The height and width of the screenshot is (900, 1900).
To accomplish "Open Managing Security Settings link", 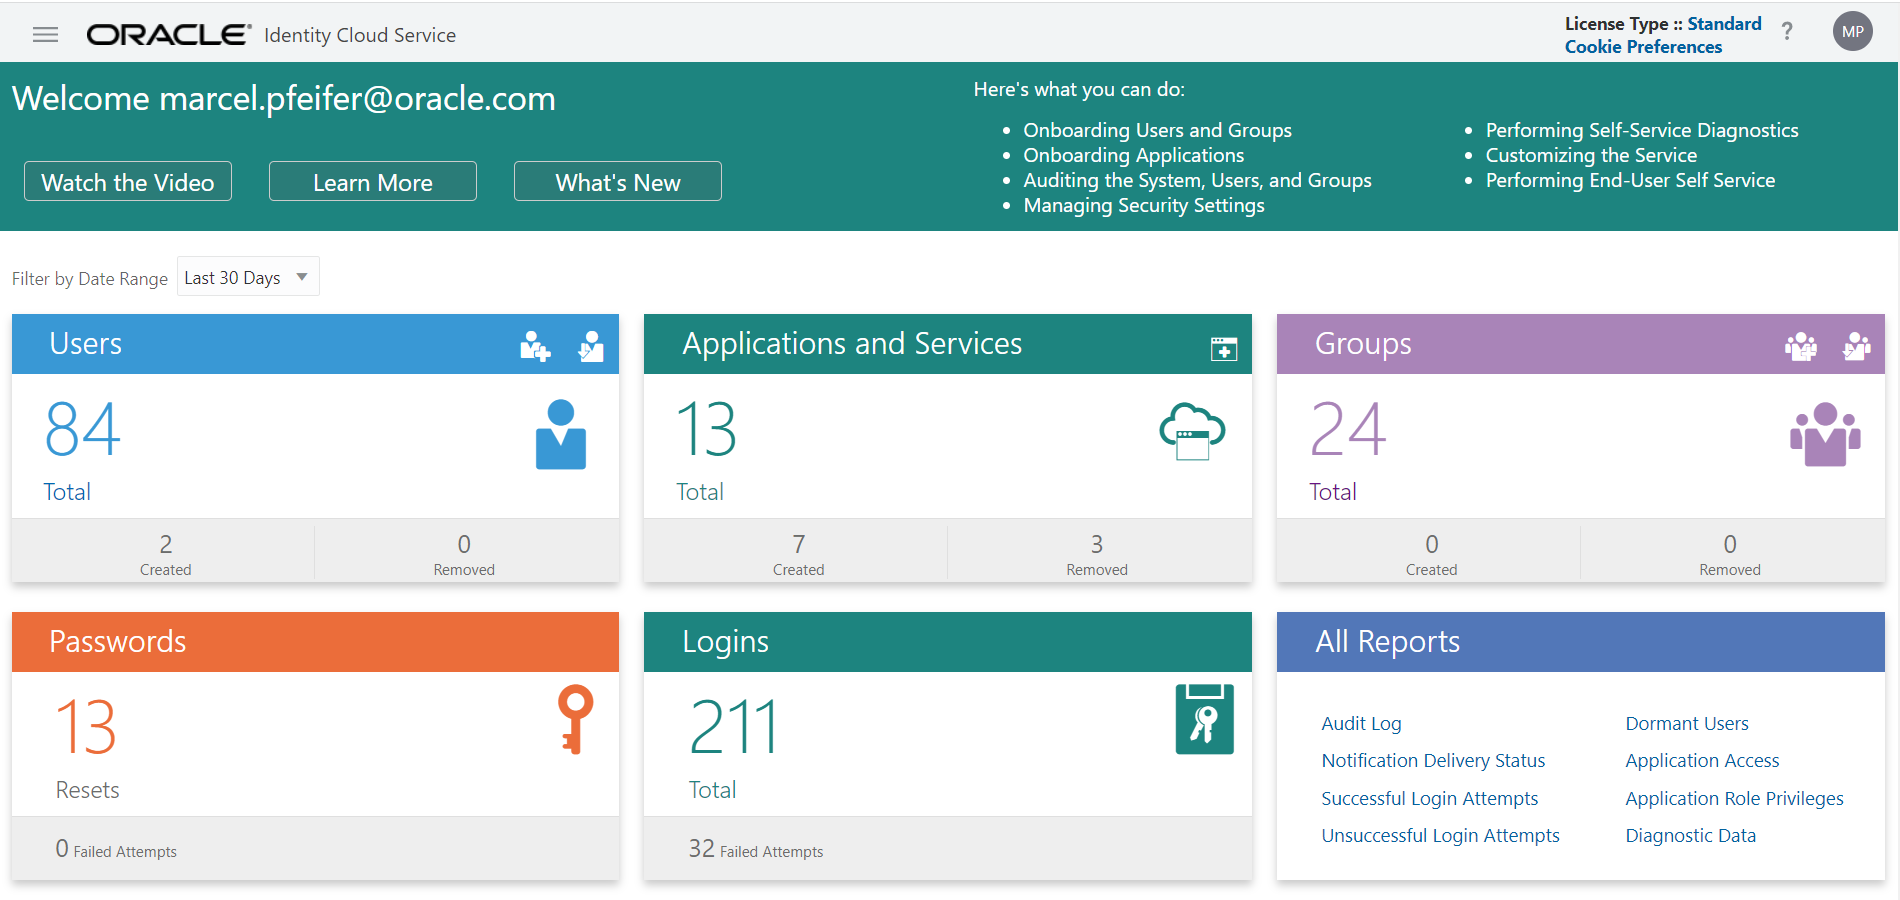I will point(1144,205).
